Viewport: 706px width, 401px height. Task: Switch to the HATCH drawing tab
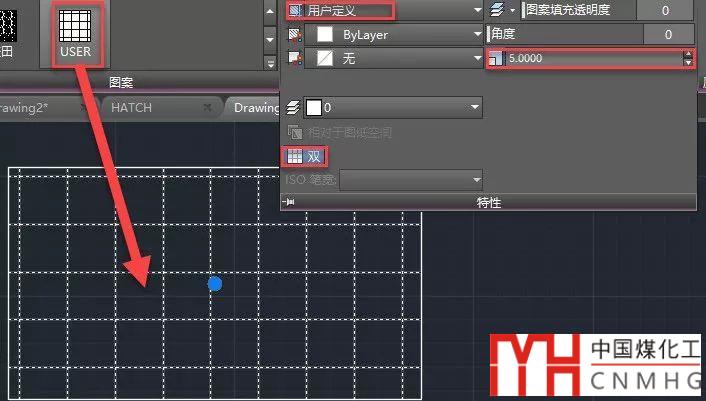[131, 108]
